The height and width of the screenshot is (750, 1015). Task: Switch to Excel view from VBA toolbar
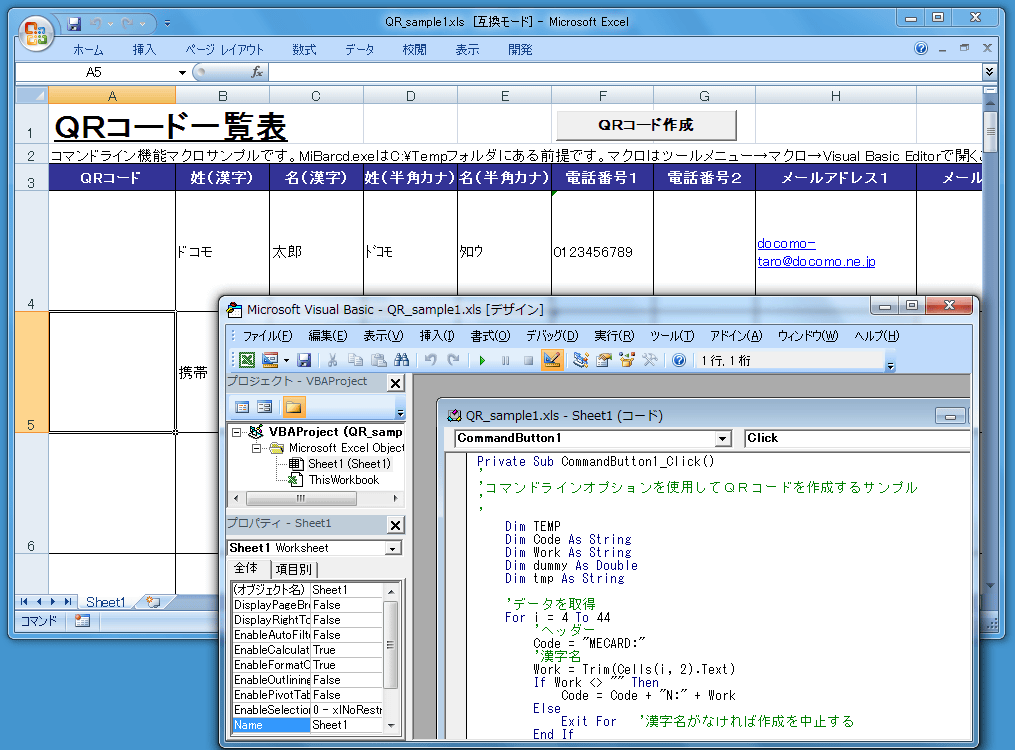(x=247, y=360)
